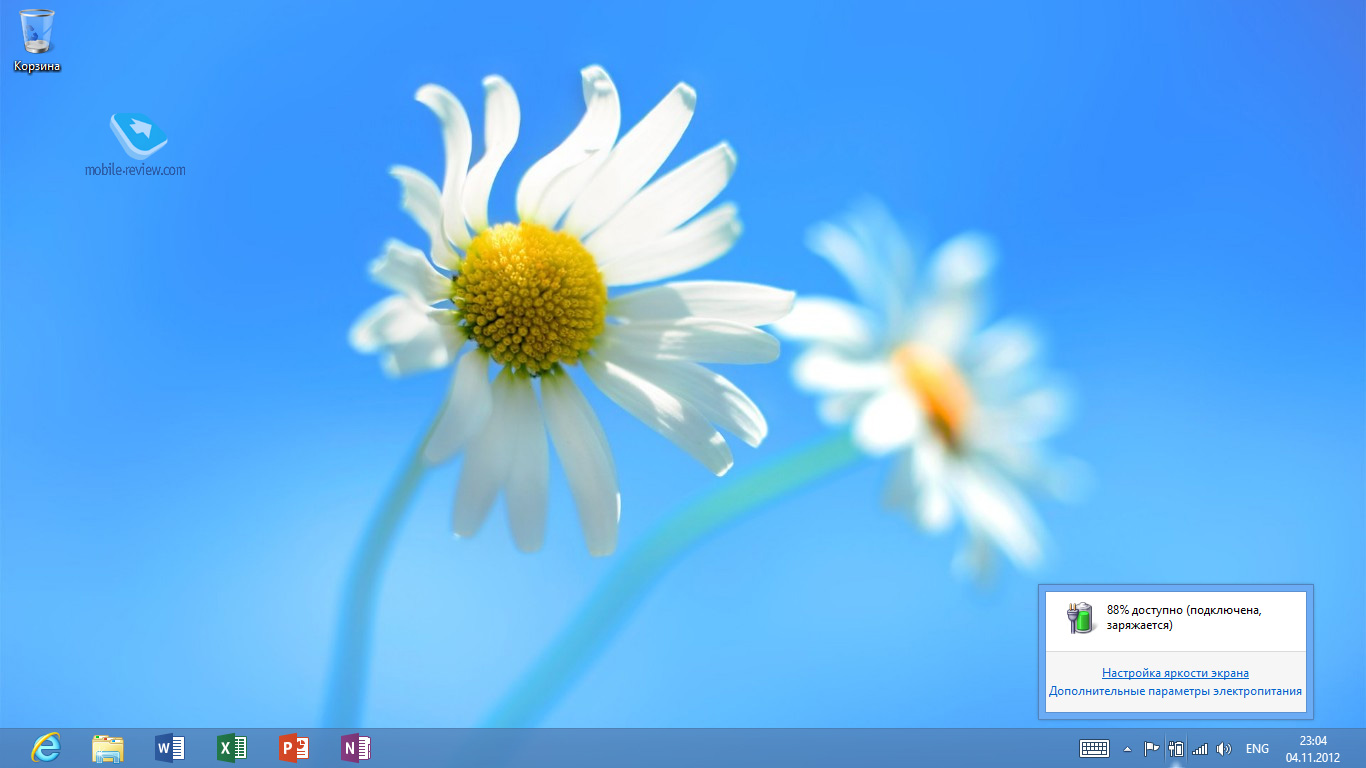This screenshot has height=768, width=1366.
Task: Click the Action Center flag icon
Action: [x=1151, y=748]
